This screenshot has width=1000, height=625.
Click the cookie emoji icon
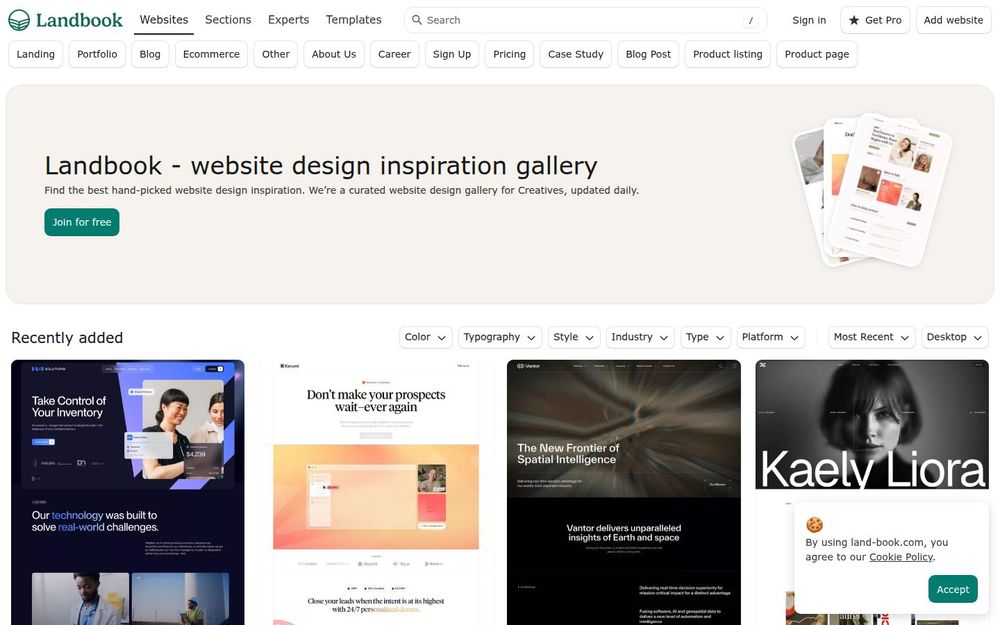pyautogui.click(x=814, y=524)
